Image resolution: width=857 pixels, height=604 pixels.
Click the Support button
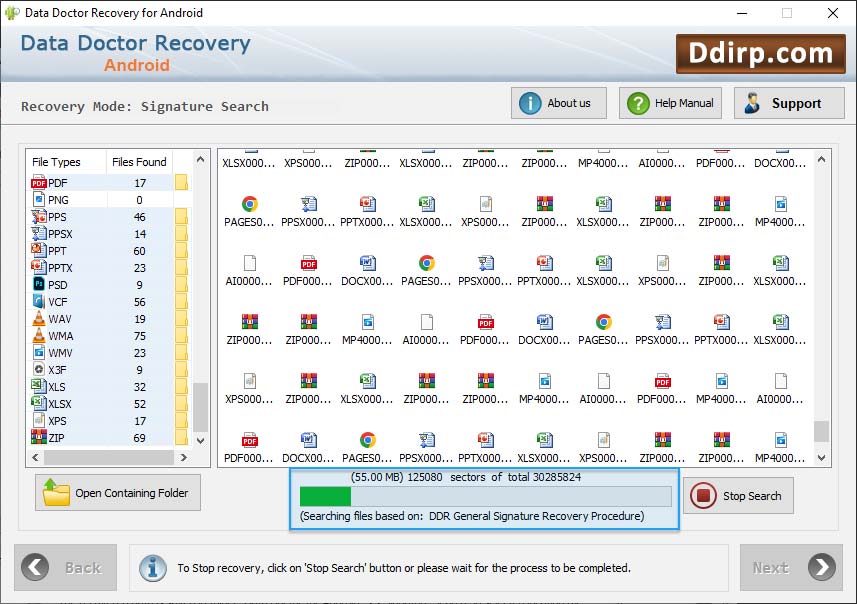[x=789, y=103]
